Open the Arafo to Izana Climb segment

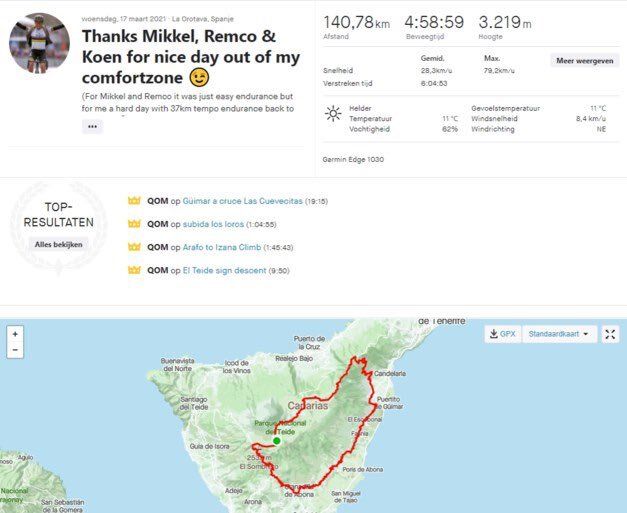click(222, 248)
